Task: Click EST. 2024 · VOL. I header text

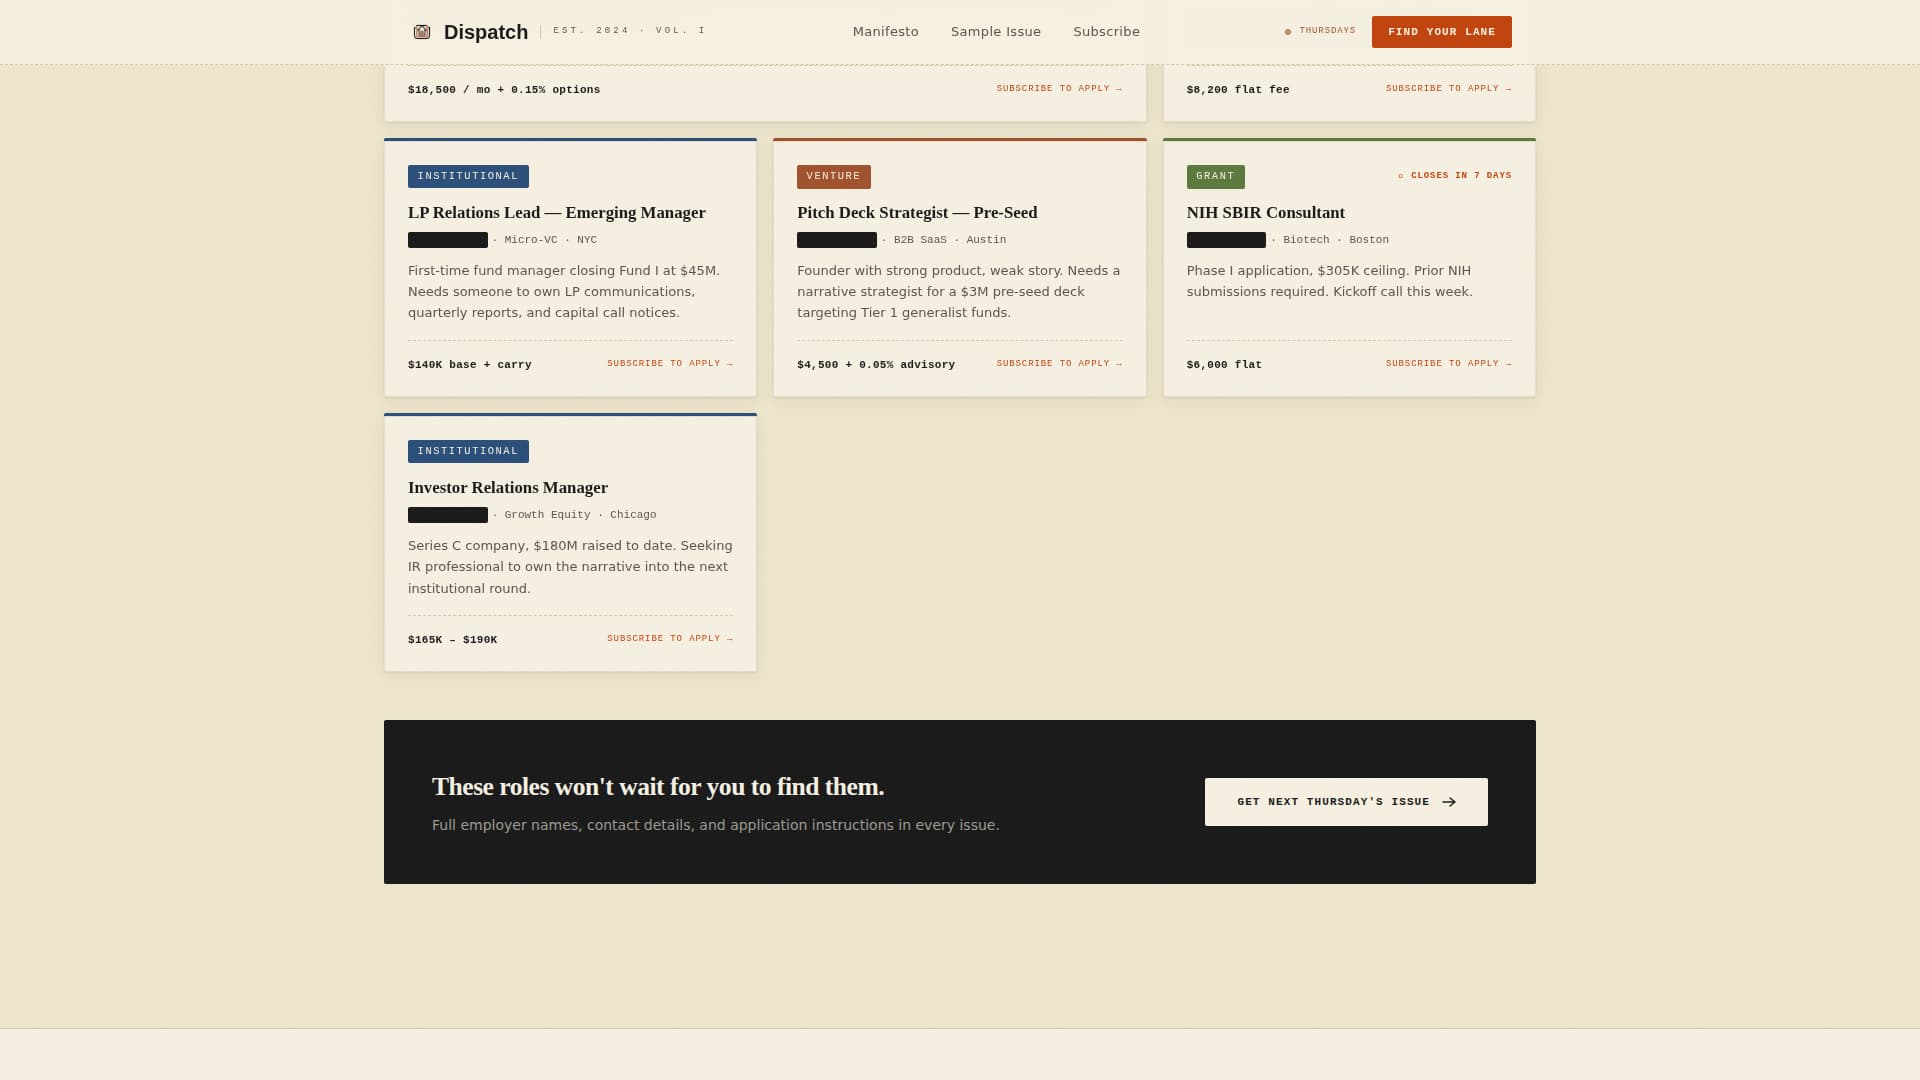Action: coord(629,31)
